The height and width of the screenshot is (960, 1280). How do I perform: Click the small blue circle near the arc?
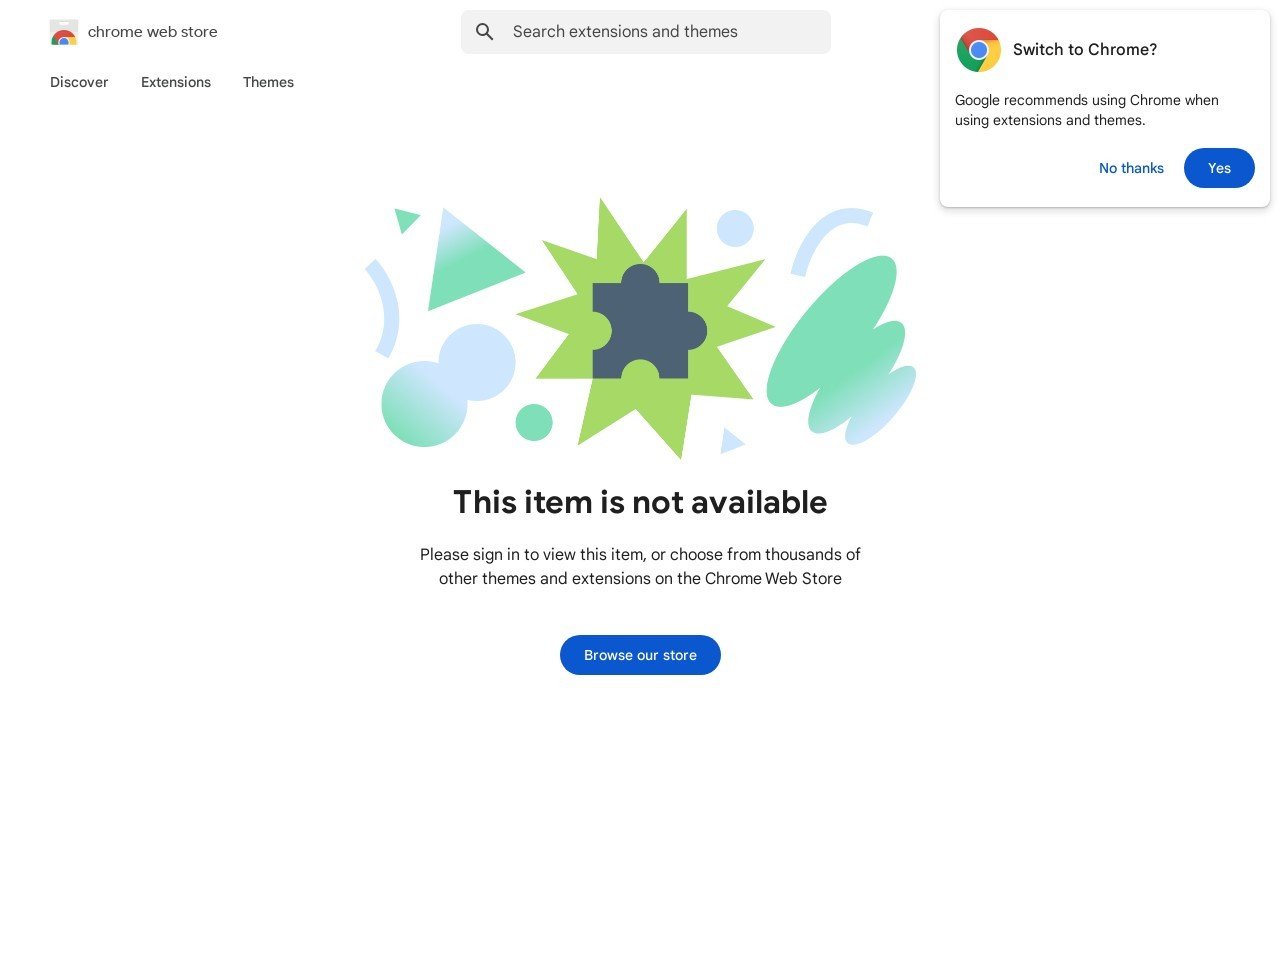point(735,228)
